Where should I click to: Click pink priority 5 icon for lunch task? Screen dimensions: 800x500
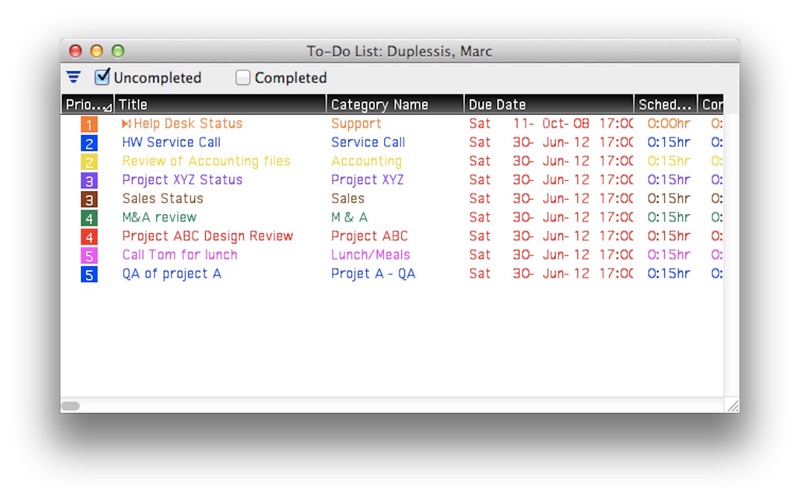click(89, 256)
